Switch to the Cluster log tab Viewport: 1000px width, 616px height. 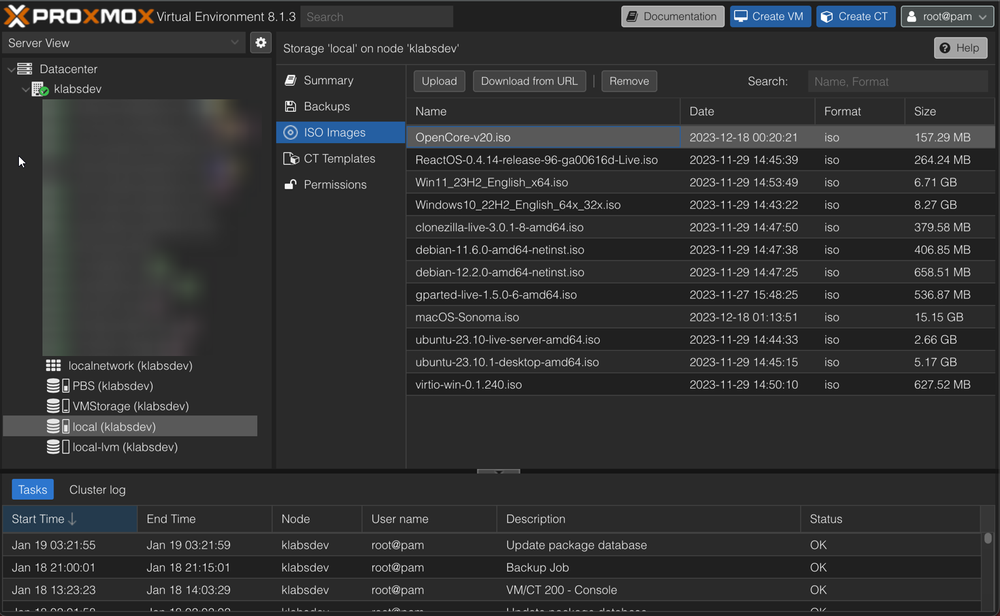[97, 490]
